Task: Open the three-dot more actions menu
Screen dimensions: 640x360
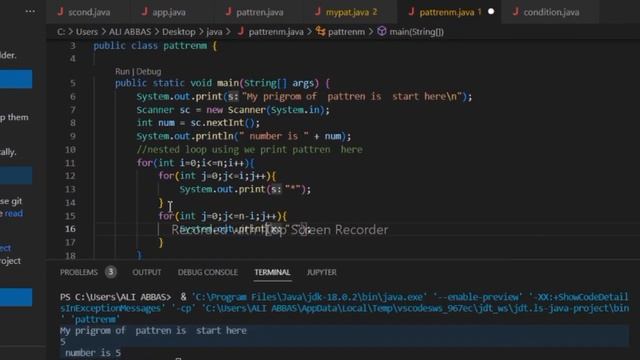Action: (30, 11)
